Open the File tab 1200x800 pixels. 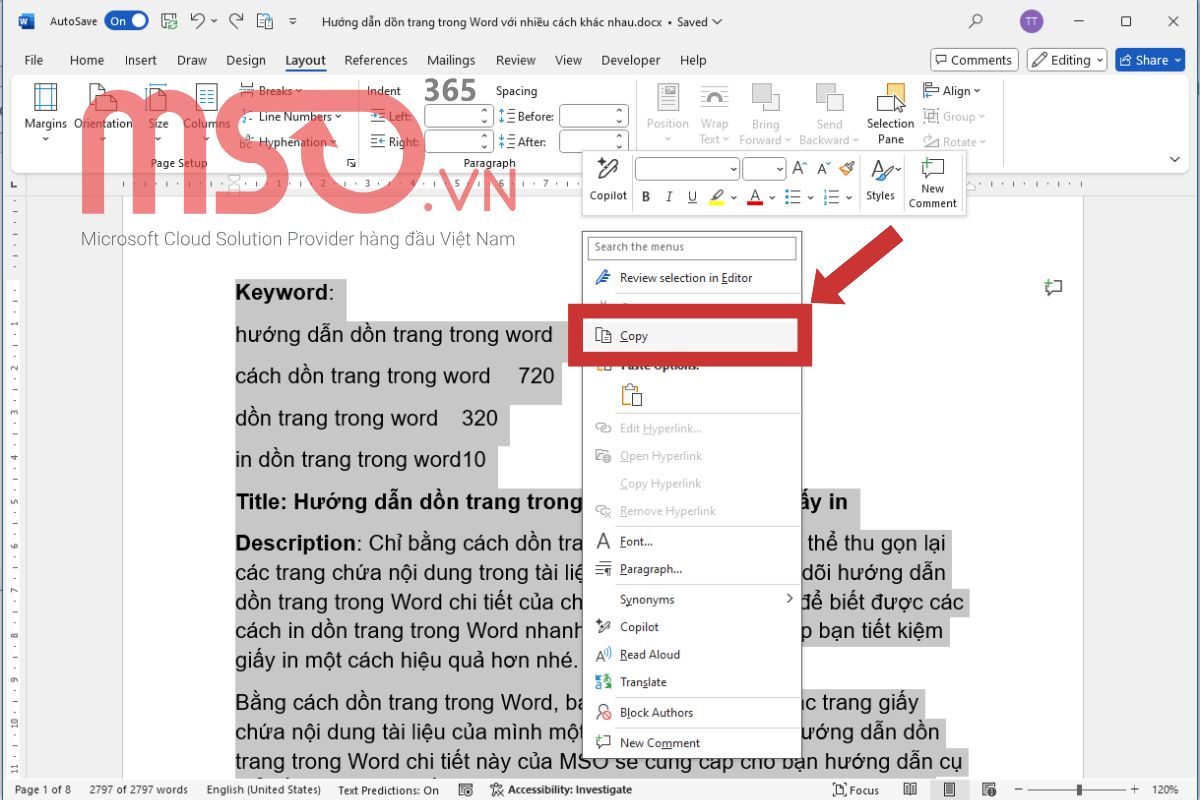pos(33,60)
